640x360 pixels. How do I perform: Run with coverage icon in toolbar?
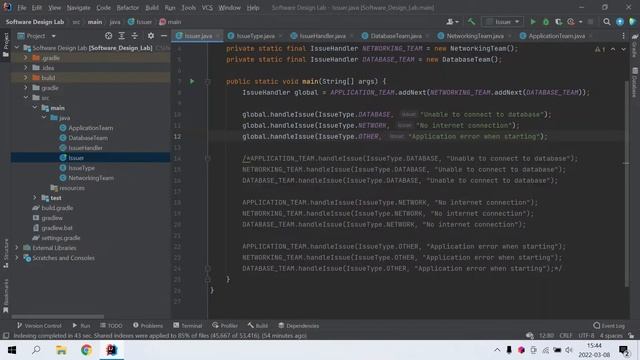pos(558,22)
